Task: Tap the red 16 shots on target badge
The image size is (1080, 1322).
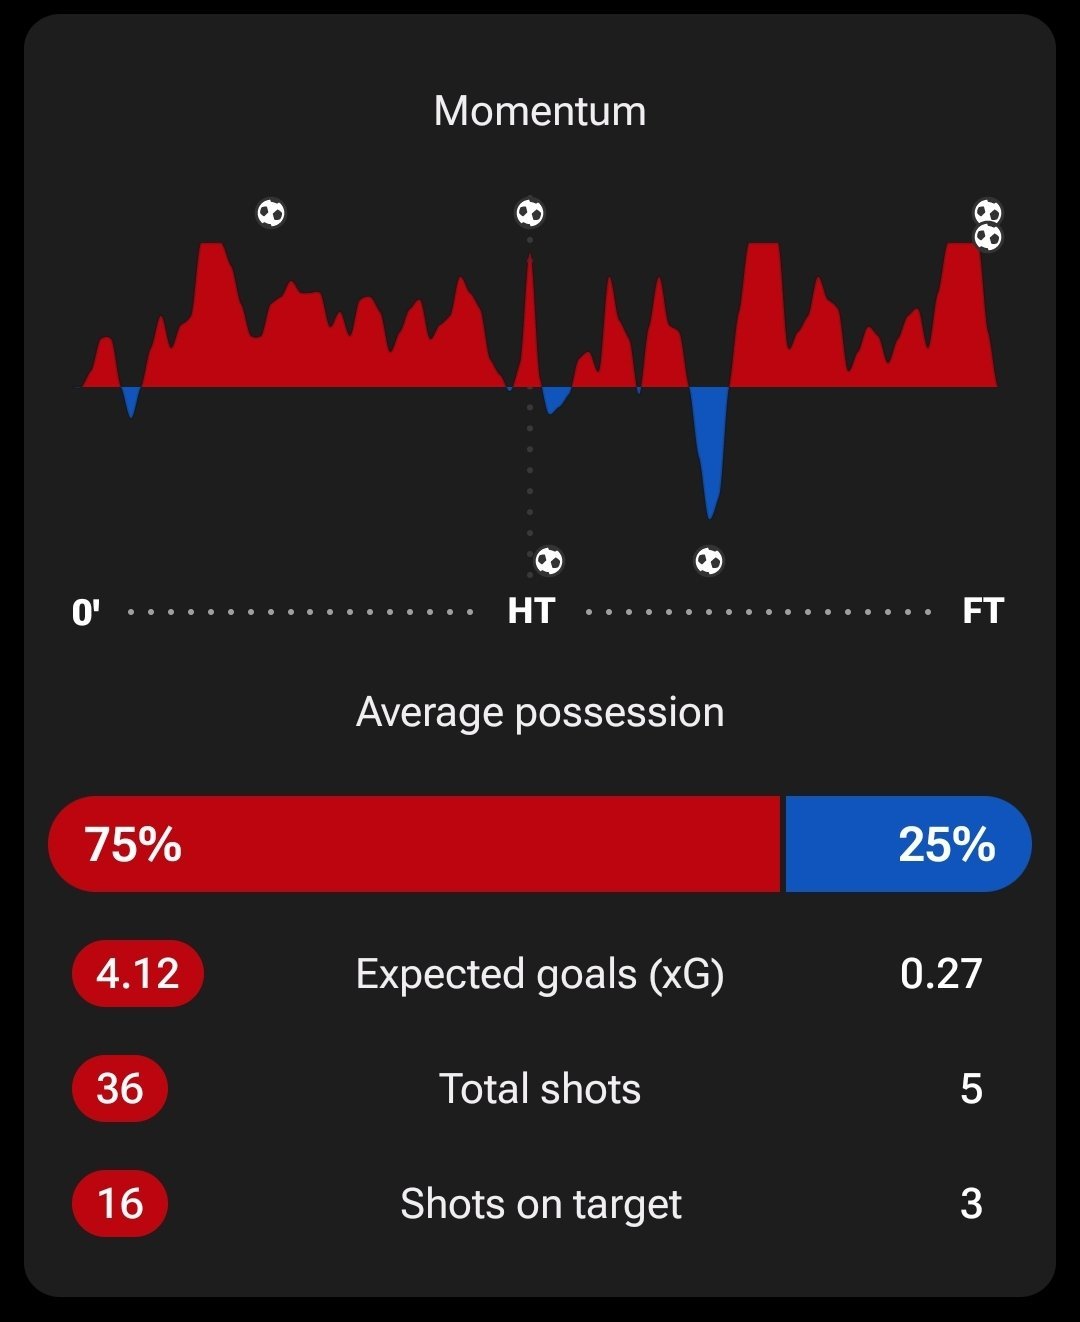Action: coord(120,1203)
